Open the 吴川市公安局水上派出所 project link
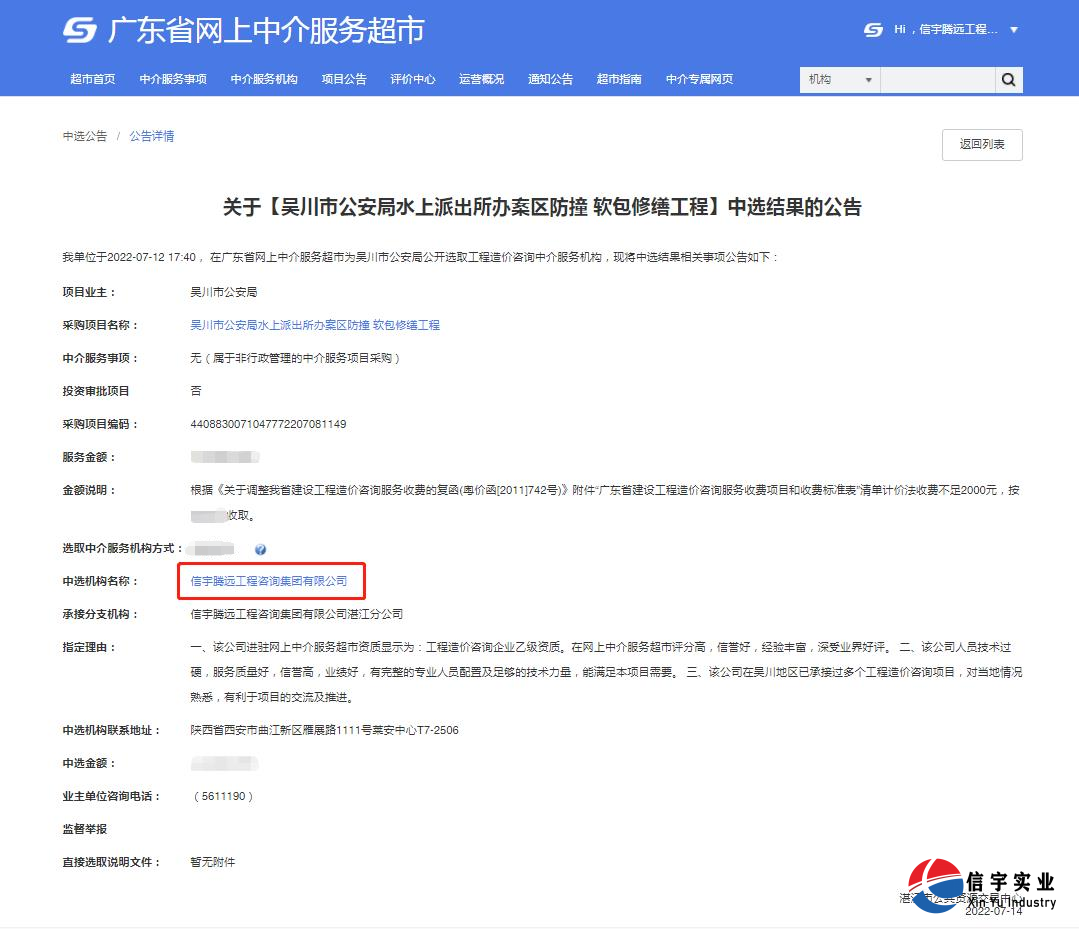This screenshot has height=929, width=1079. 314,324
